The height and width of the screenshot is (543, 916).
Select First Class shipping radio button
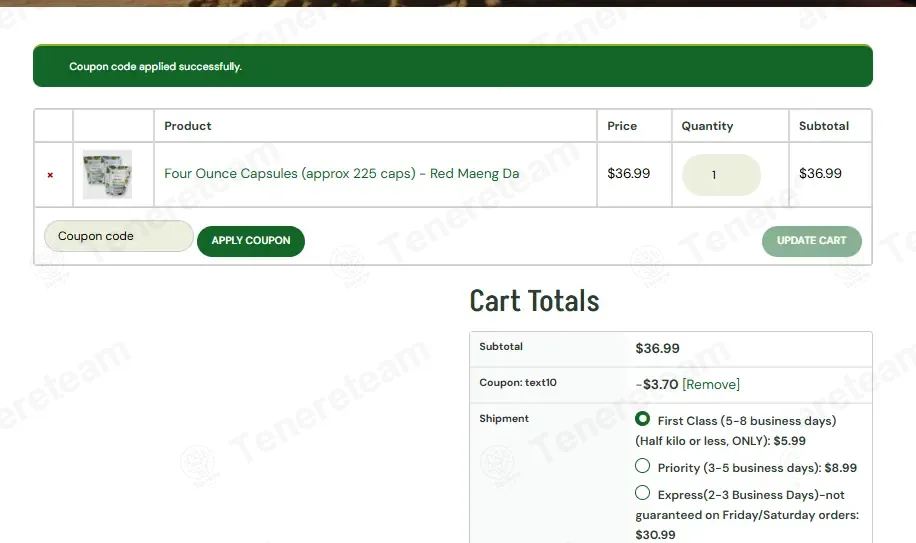pos(643,419)
